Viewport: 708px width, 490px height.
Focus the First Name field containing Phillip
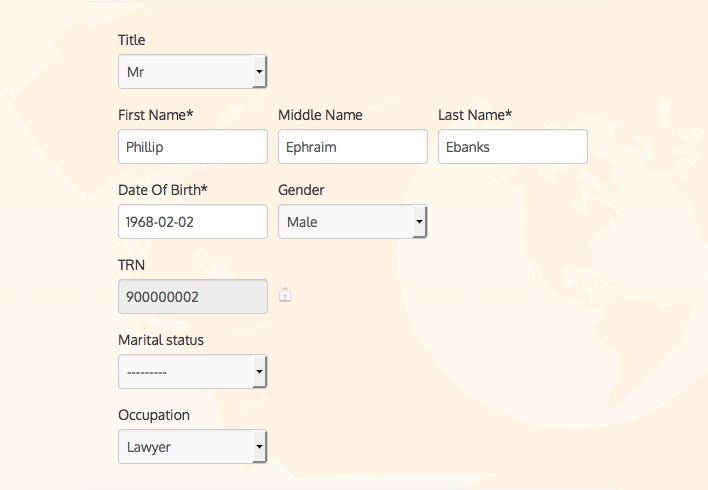[192, 147]
